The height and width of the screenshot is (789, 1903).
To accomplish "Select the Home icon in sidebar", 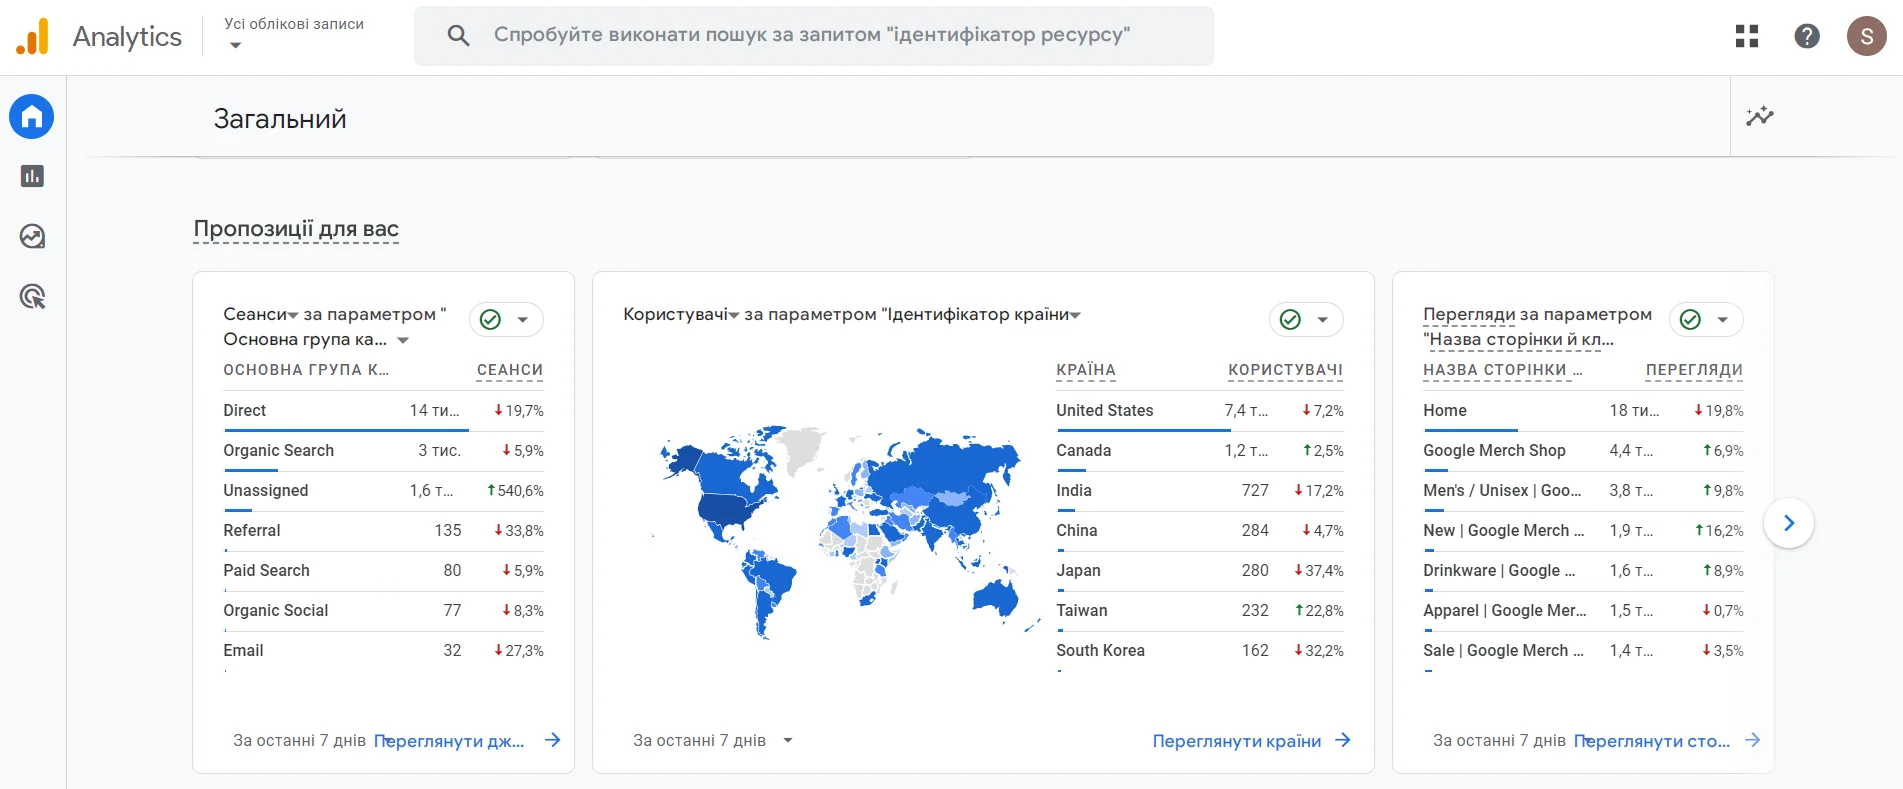I will [x=32, y=117].
